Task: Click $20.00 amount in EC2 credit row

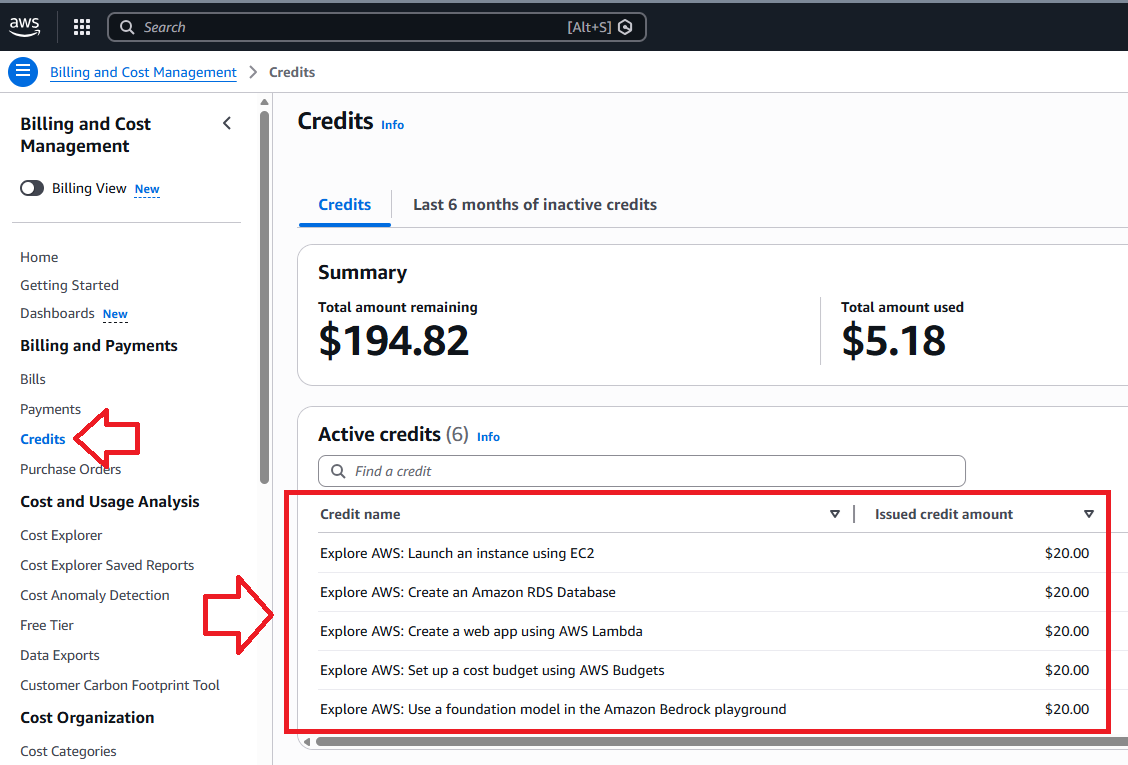Action: pos(1067,553)
